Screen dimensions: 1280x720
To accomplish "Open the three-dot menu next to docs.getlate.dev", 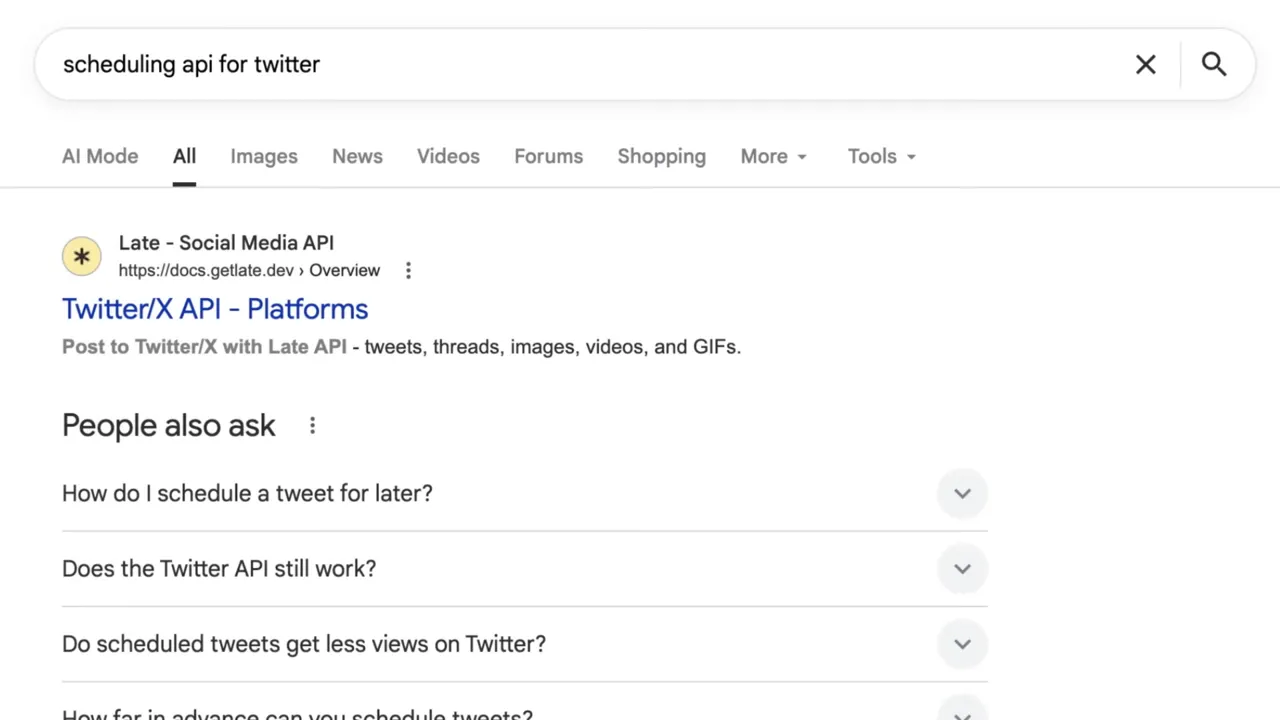I will (x=408, y=270).
